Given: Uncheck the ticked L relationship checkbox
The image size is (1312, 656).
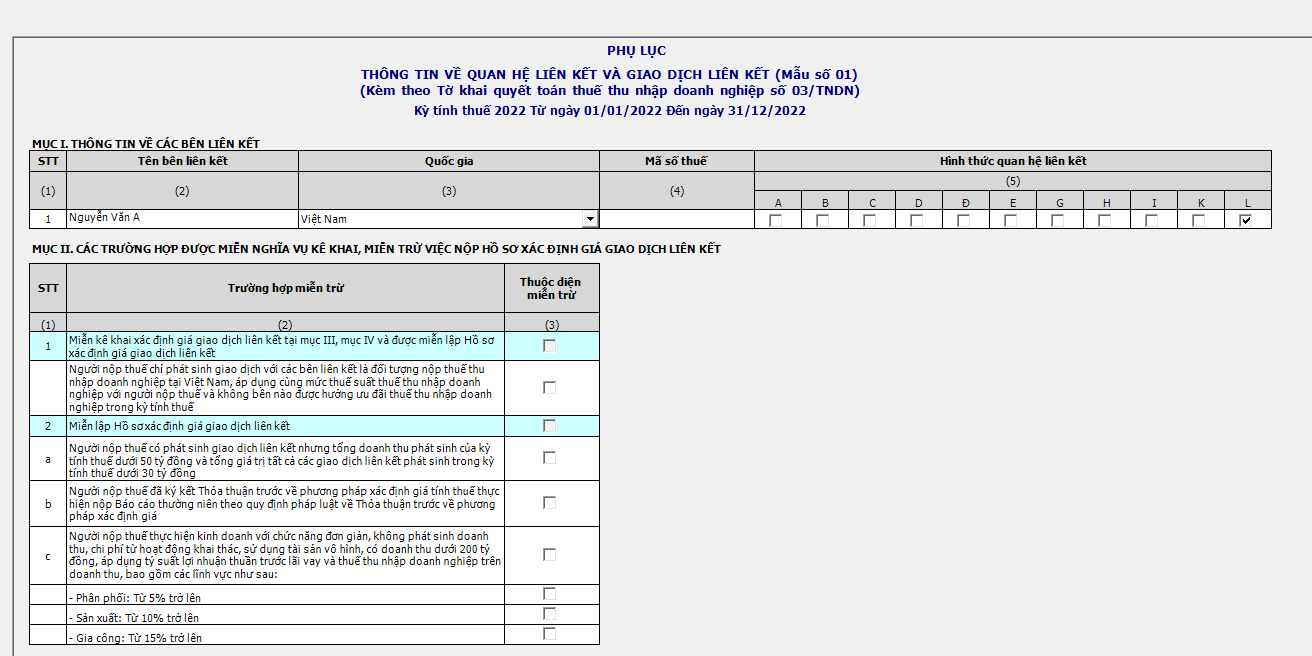Looking at the screenshot, I should pyautogui.click(x=1246, y=220).
